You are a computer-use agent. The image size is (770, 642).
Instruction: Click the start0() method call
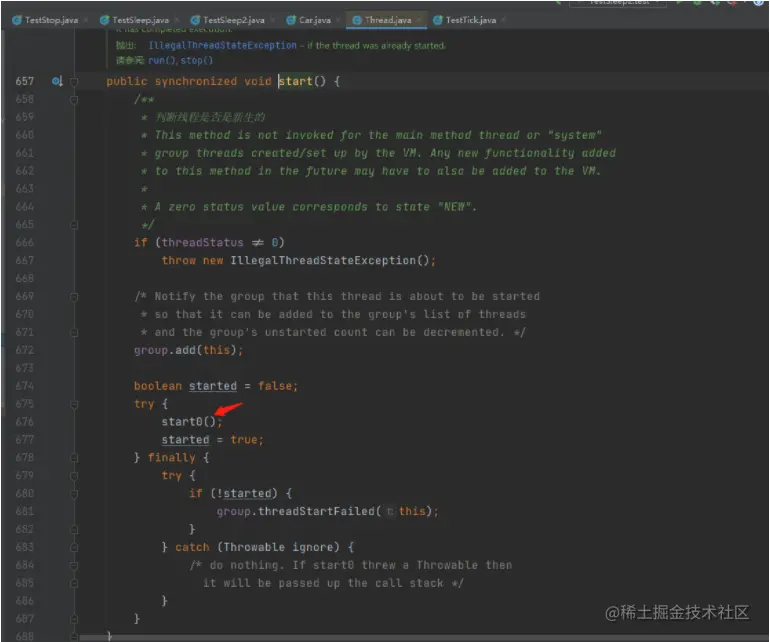(x=189, y=422)
